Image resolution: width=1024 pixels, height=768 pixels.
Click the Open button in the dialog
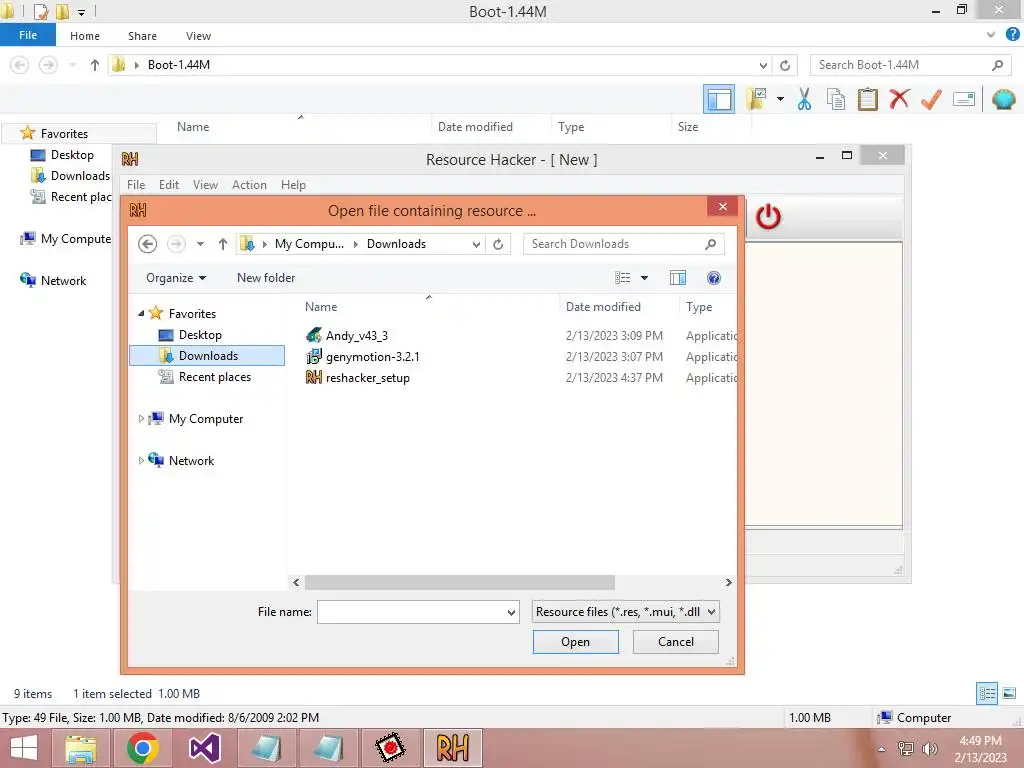pyautogui.click(x=575, y=642)
